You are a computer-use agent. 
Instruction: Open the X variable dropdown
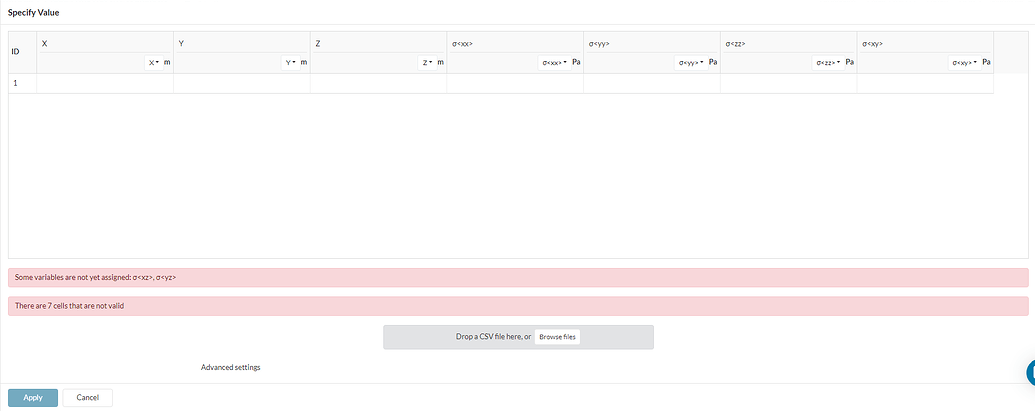pos(154,63)
